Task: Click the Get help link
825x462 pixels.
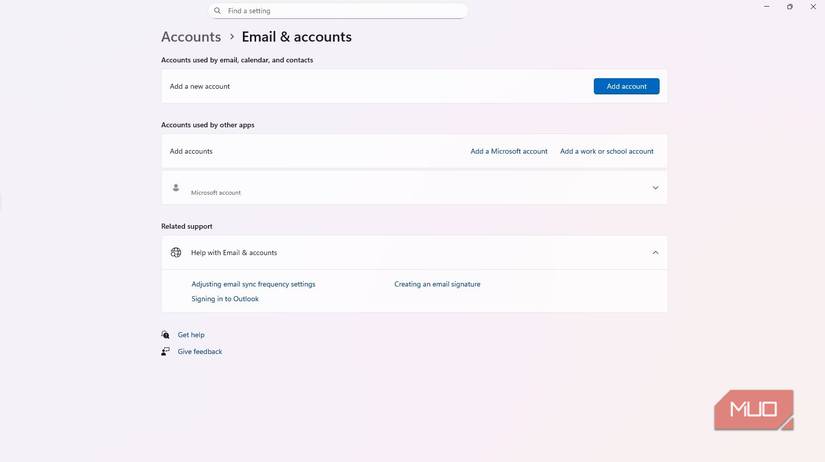Action: 191,335
